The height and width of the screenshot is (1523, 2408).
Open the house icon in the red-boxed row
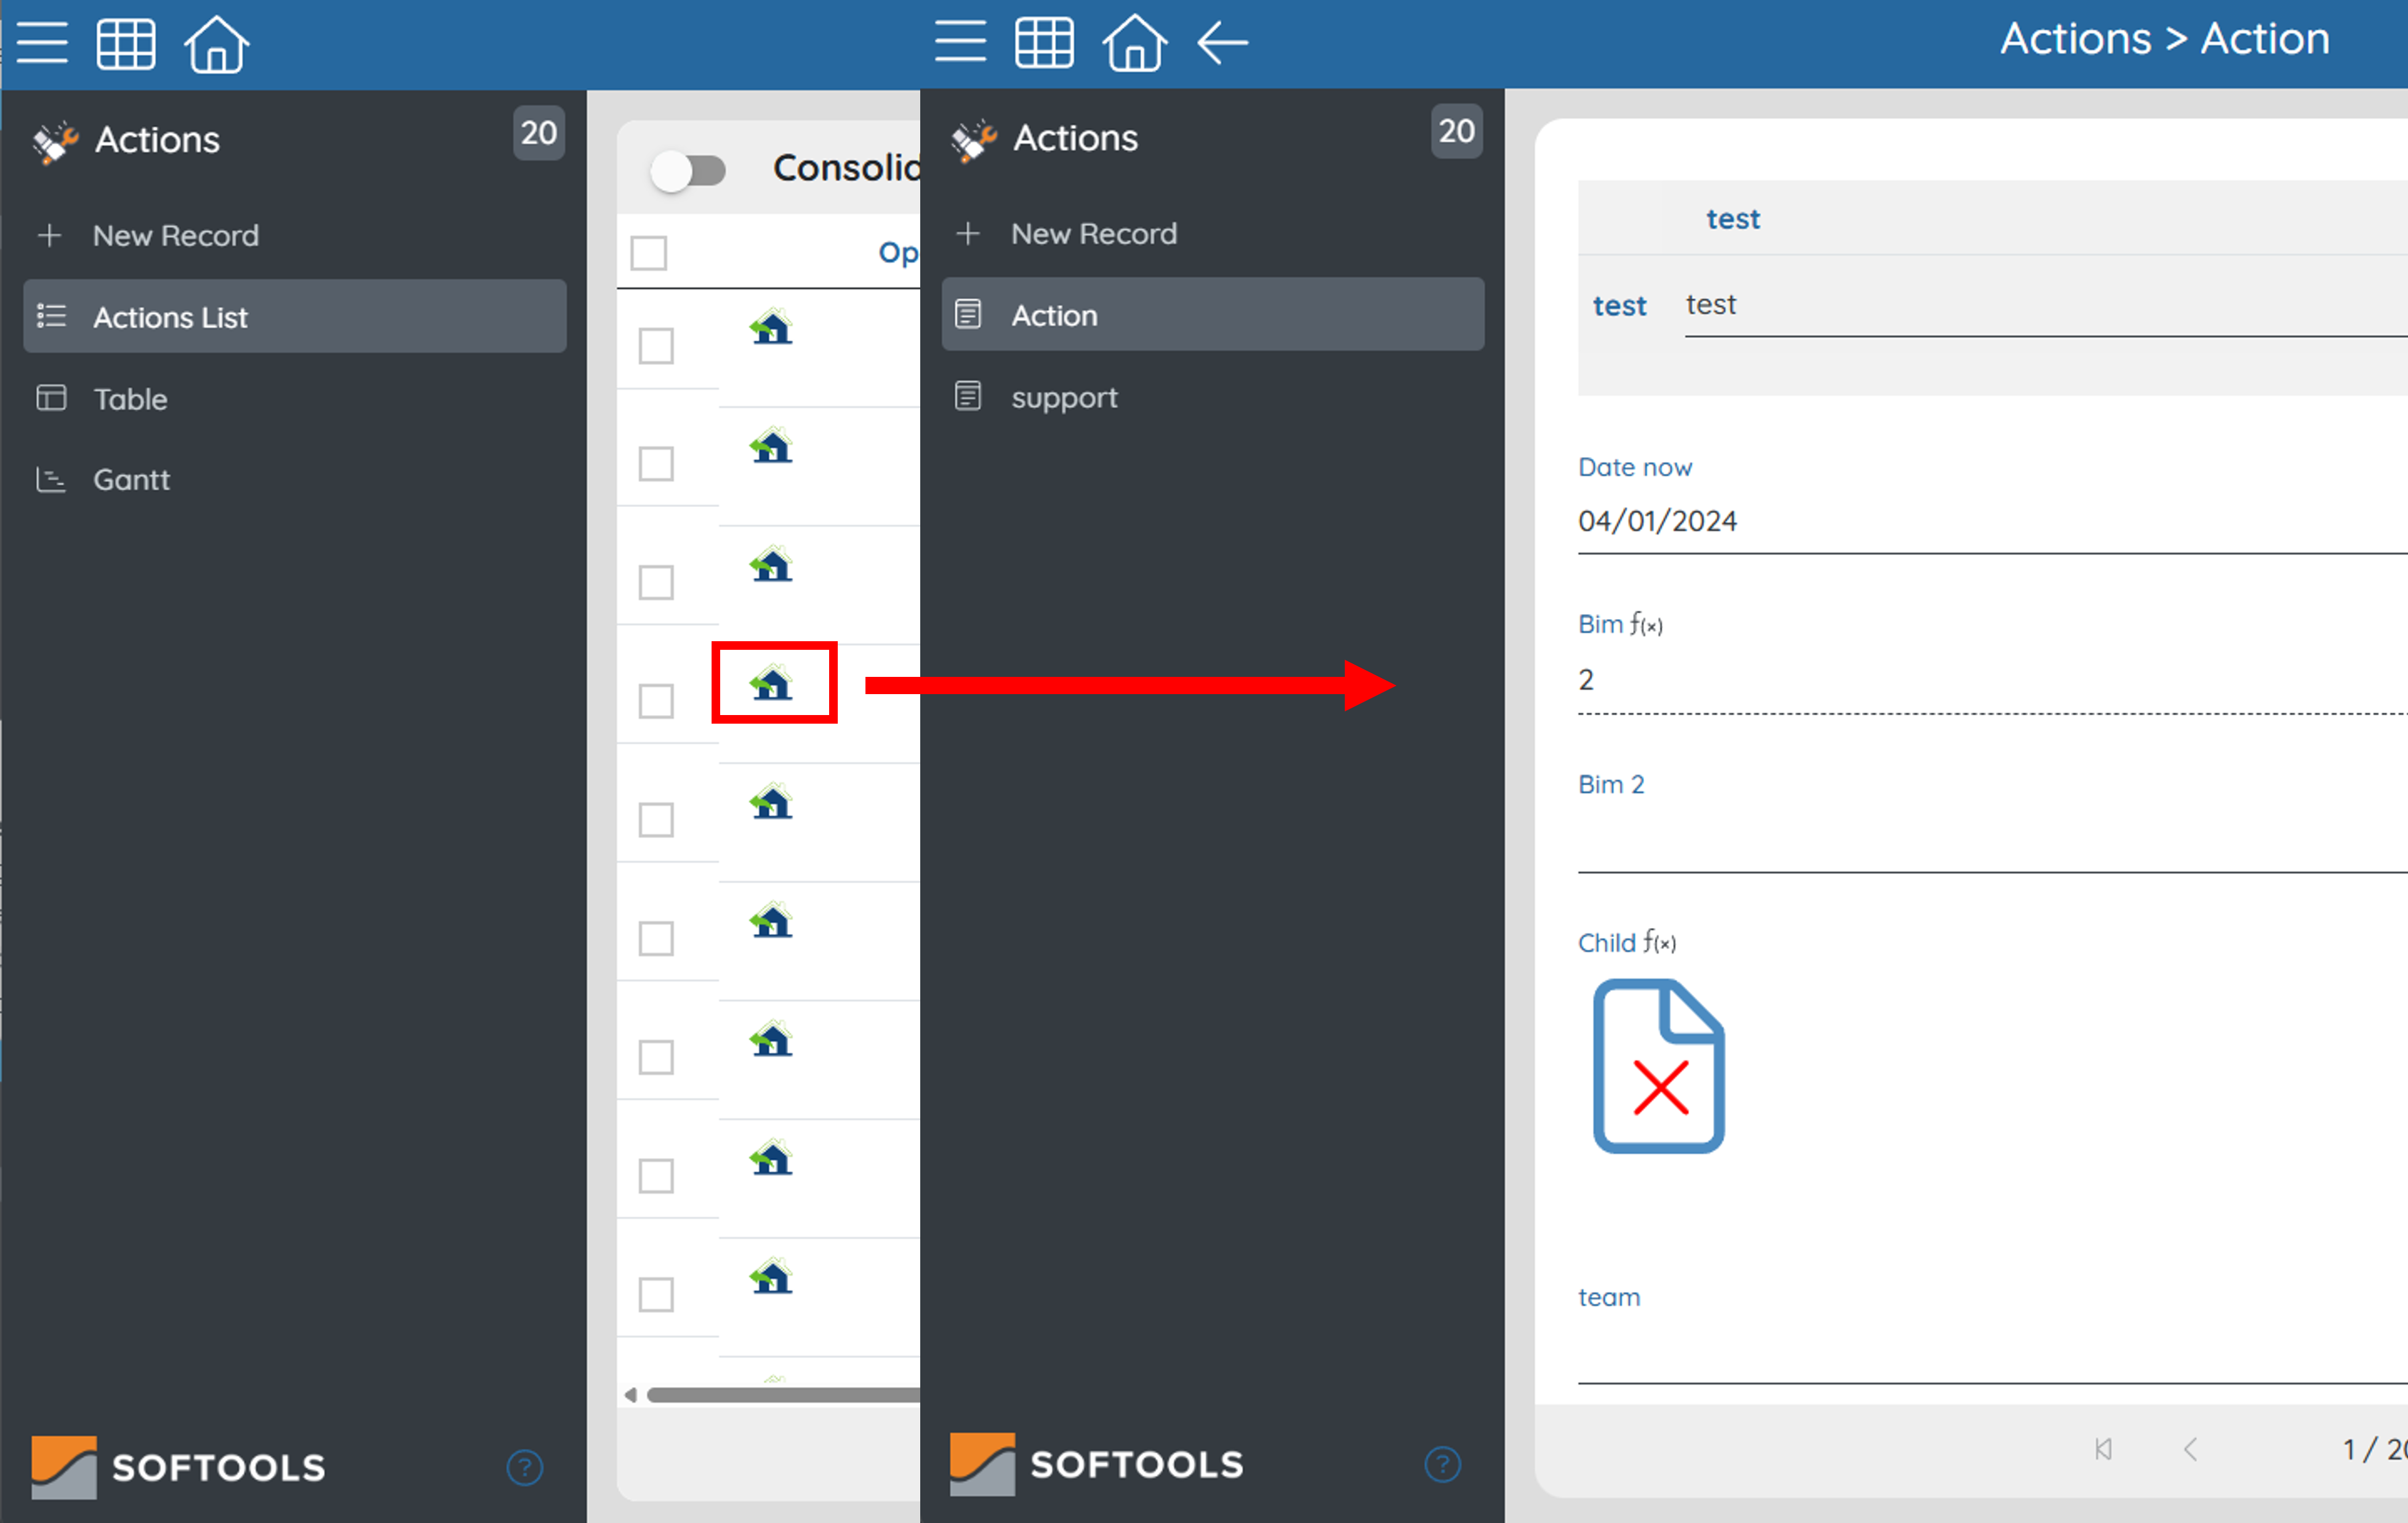point(772,683)
